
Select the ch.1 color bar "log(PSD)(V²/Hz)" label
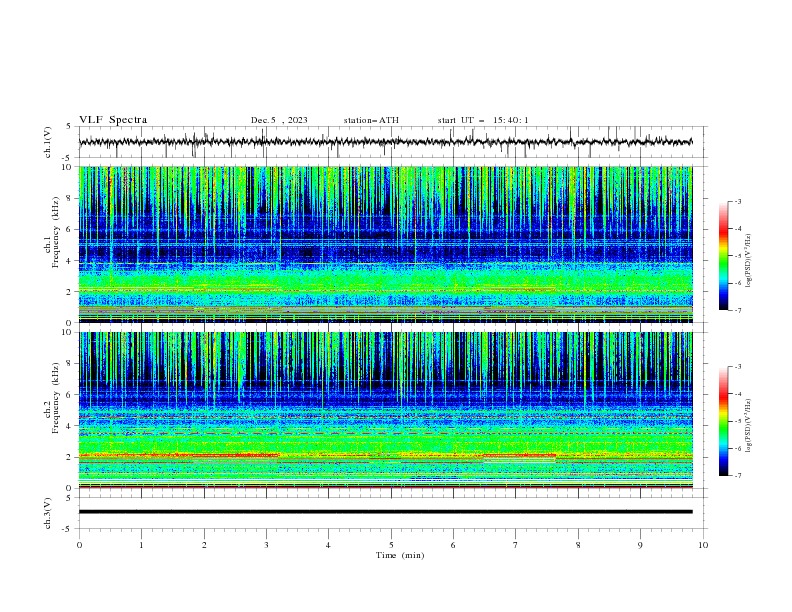point(748,261)
